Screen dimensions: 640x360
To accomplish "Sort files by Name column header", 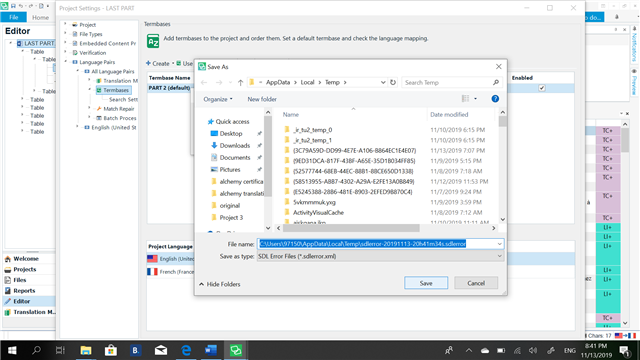I will pyautogui.click(x=291, y=115).
